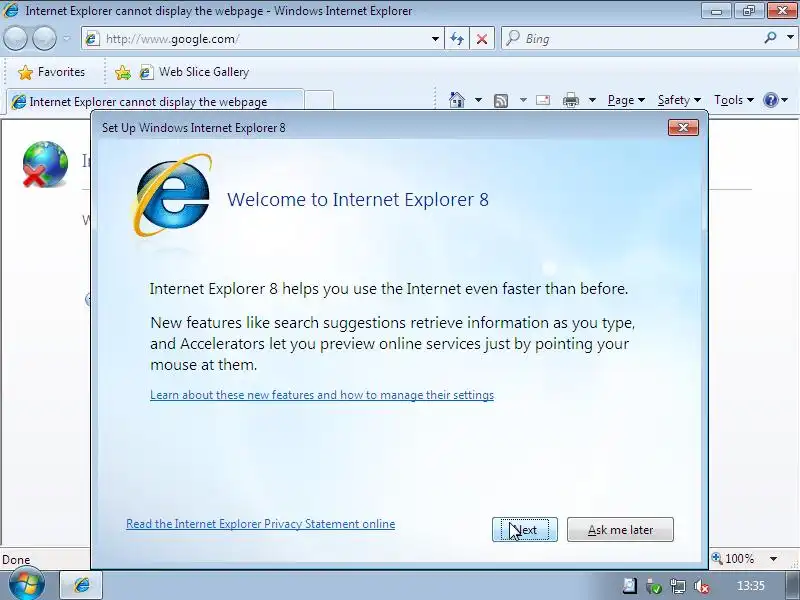Open the Tools menu
The height and width of the screenshot is (600, 800).
pyautogui.click(x=734, y=100)
